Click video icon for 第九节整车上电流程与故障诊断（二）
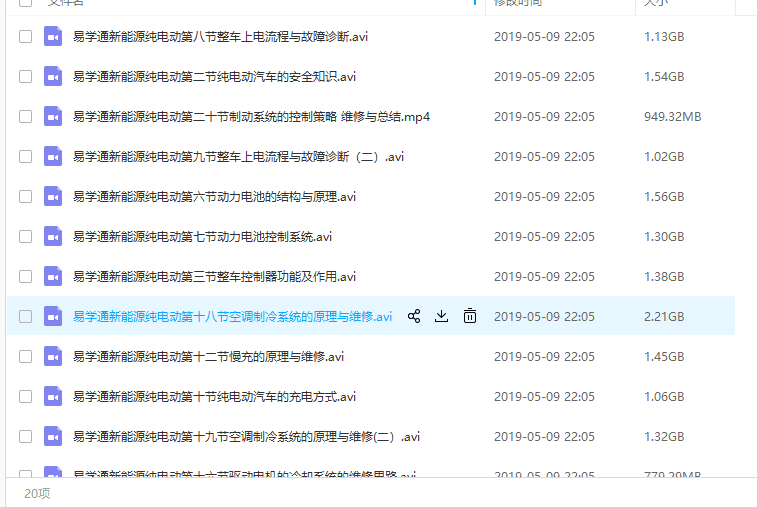757x507 pixels. tap(53, 157)
